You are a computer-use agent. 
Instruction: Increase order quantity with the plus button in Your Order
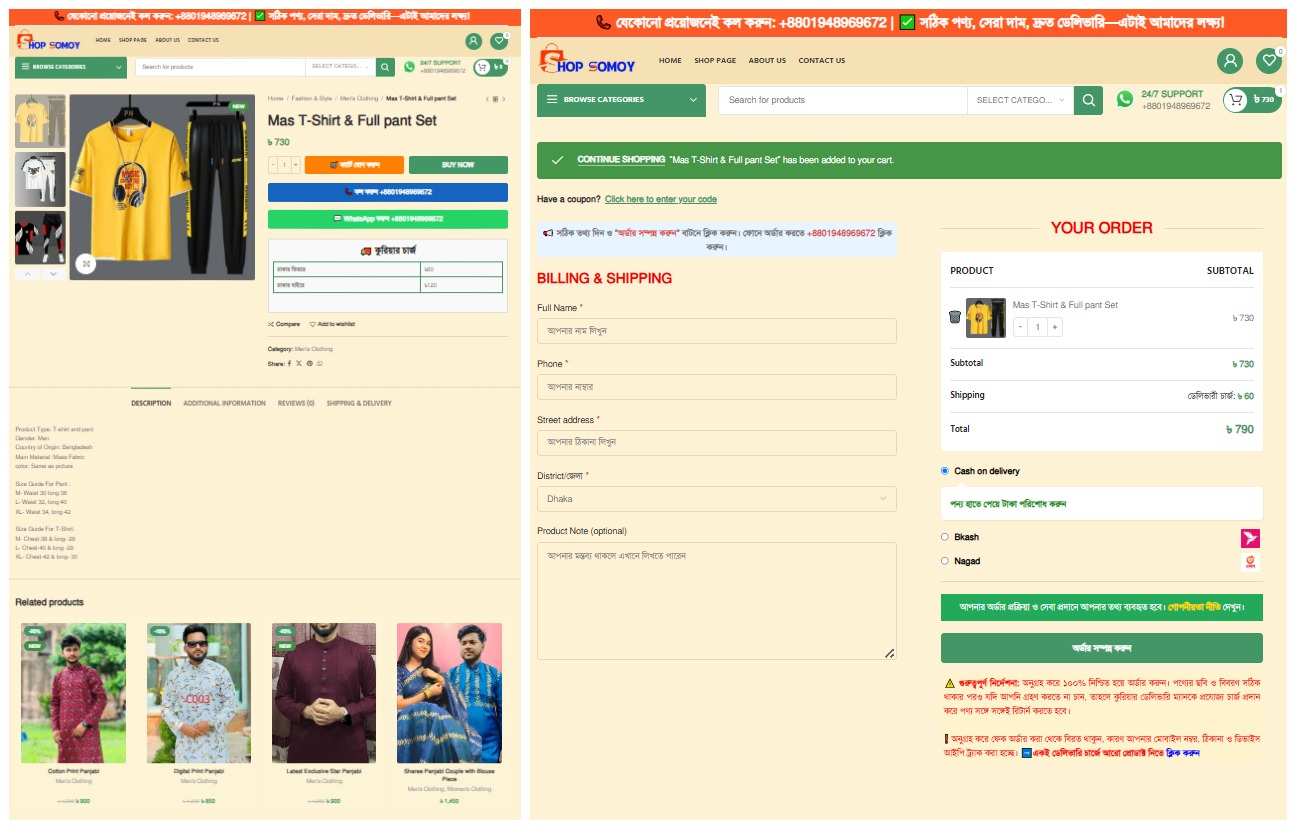point(1055,327)
